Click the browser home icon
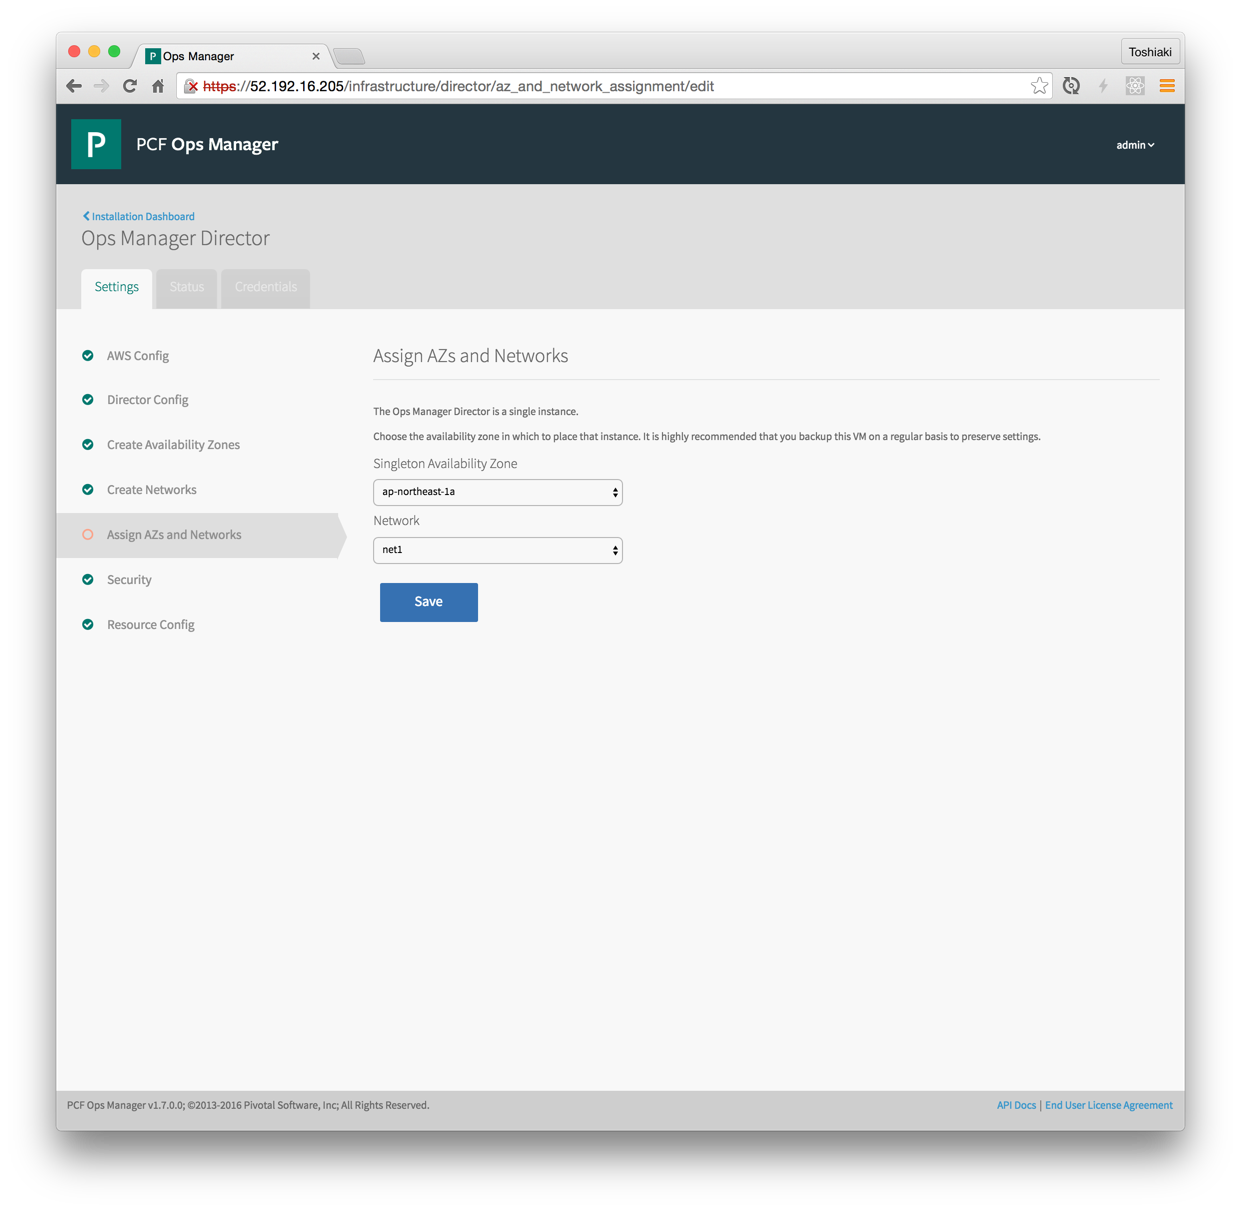Viewport: 1241px width, 1211px height. 158,86
